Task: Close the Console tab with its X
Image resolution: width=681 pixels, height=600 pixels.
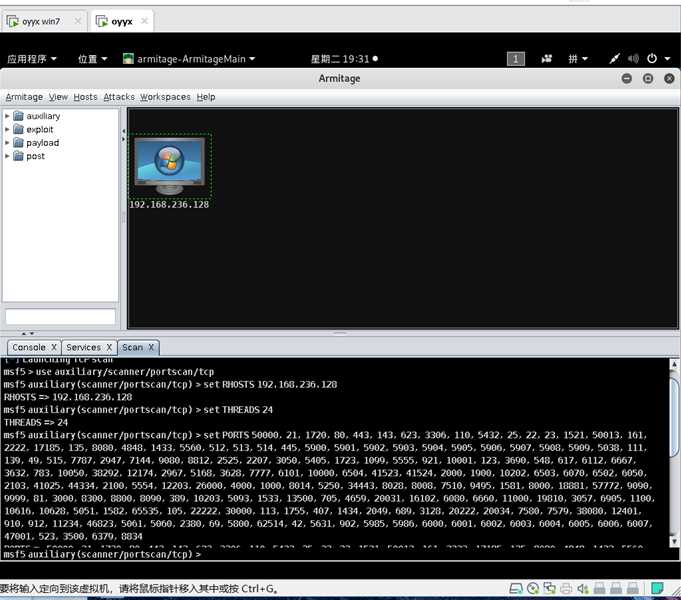Action: (x=54, y=348)
